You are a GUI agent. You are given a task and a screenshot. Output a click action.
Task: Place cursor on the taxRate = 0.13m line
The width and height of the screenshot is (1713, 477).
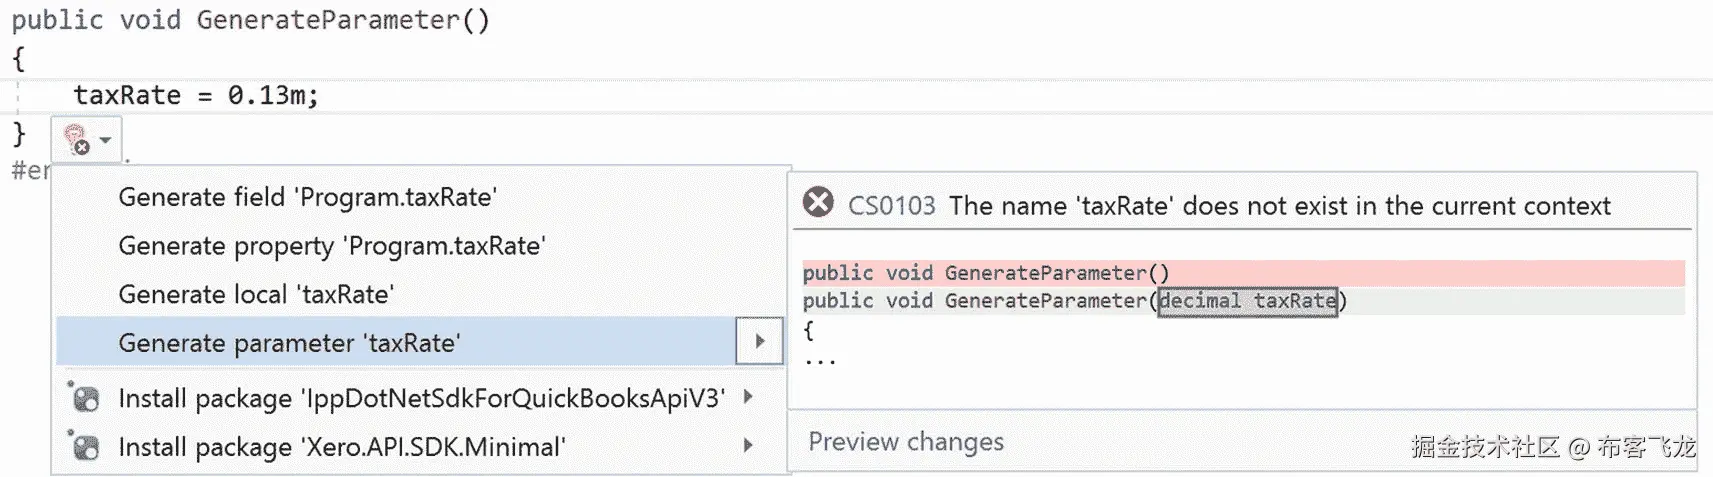pyautogui.click(x=196, y=96)
